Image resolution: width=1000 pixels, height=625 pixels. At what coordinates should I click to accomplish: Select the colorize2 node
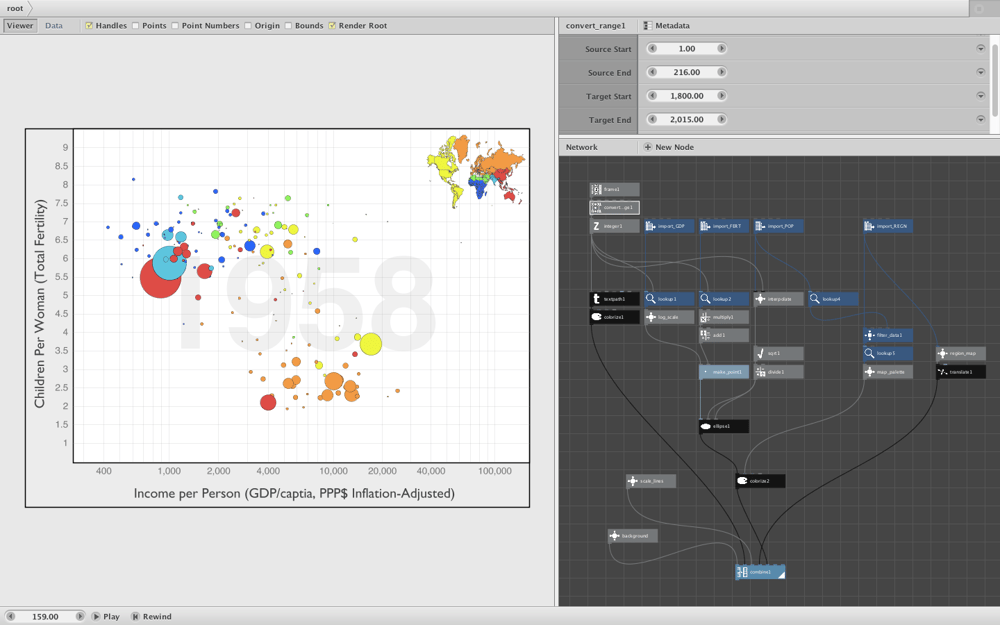coord(760,481)
